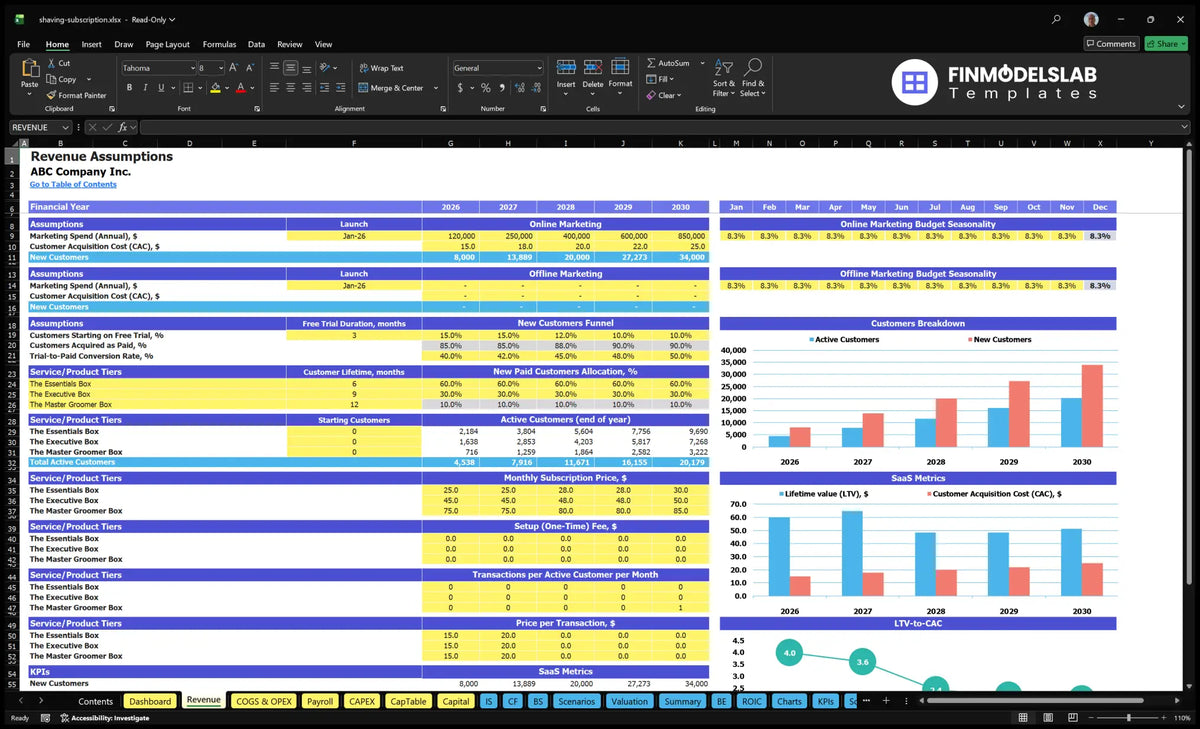Click the Comments button
This screenshot has height=729, width=1200.
coord(1110,44)
